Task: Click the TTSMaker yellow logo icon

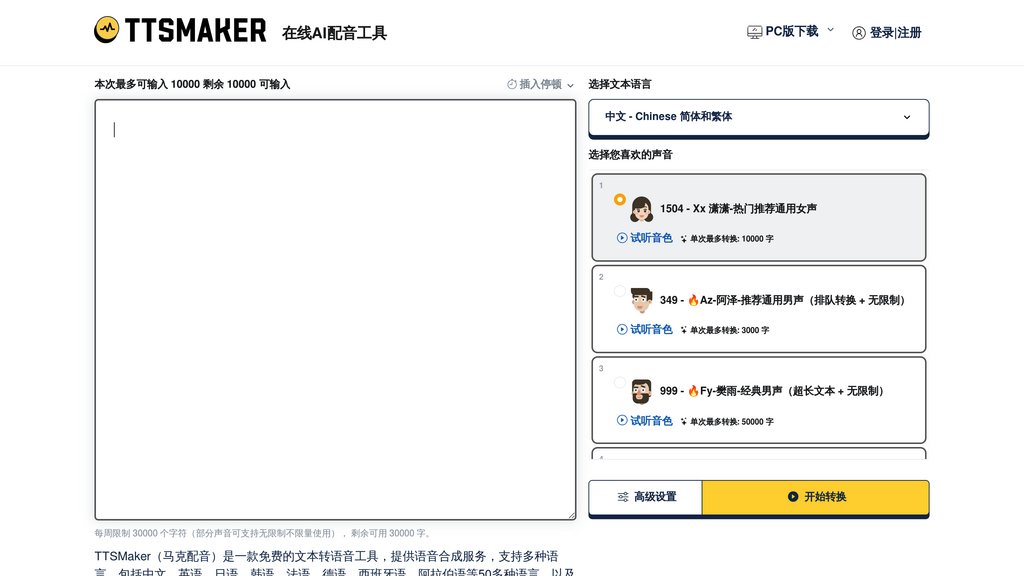Action: [x=106, y=29]
